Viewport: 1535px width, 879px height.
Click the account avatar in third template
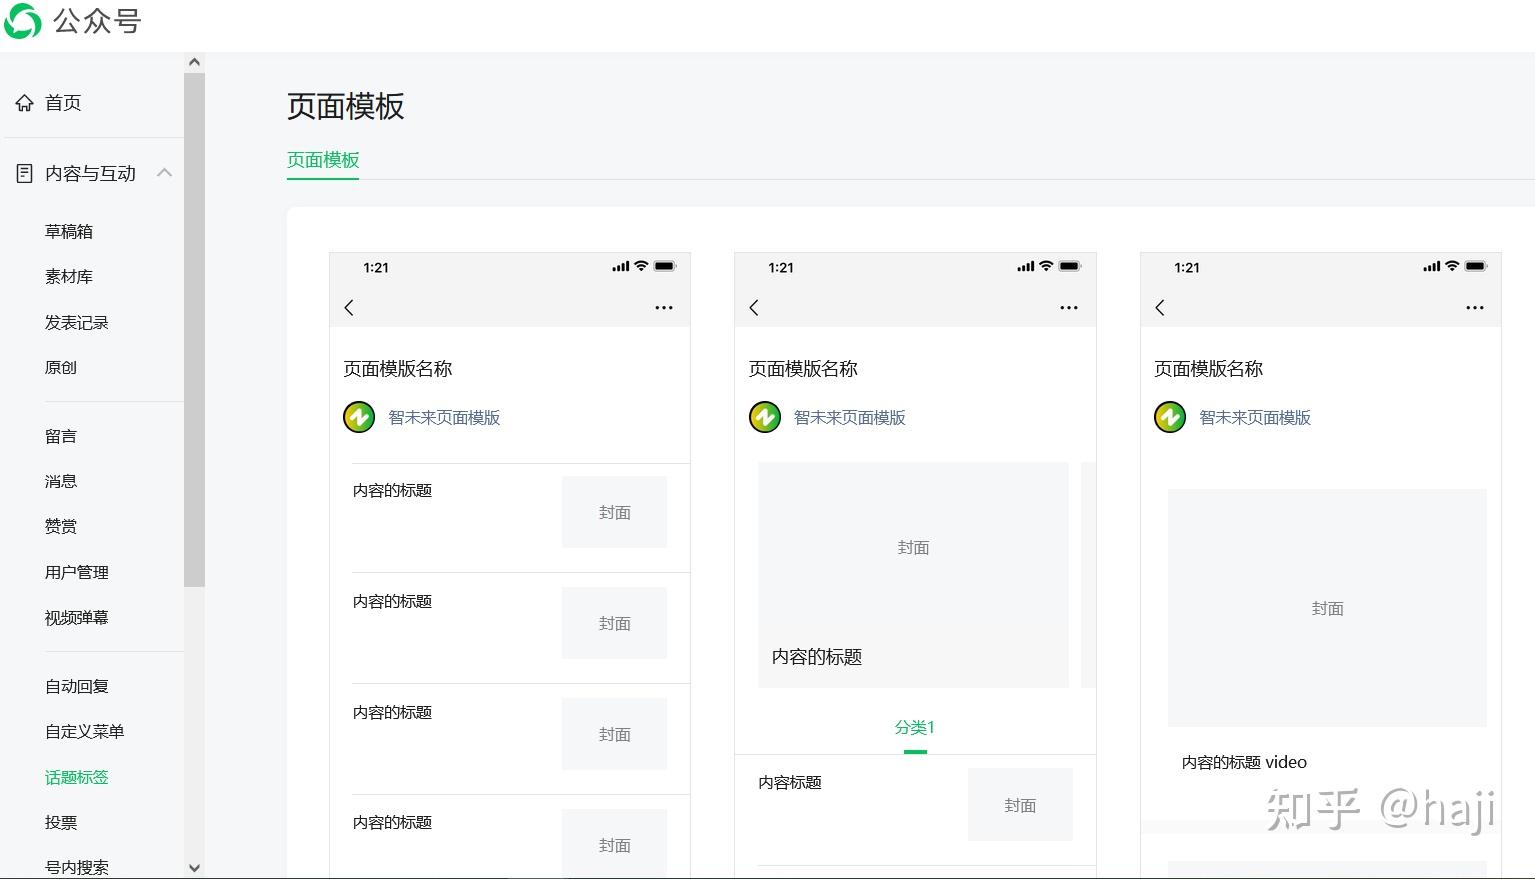[x=1170, y=417]
